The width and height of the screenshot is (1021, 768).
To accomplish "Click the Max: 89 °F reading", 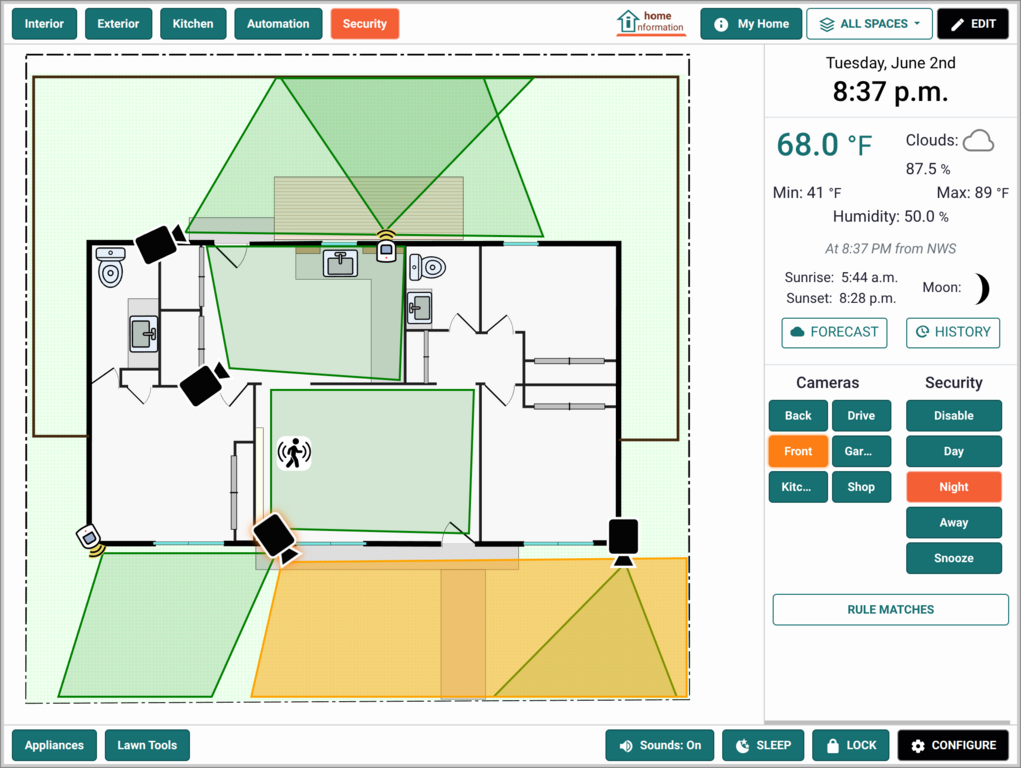I will (x=972, y=193).
